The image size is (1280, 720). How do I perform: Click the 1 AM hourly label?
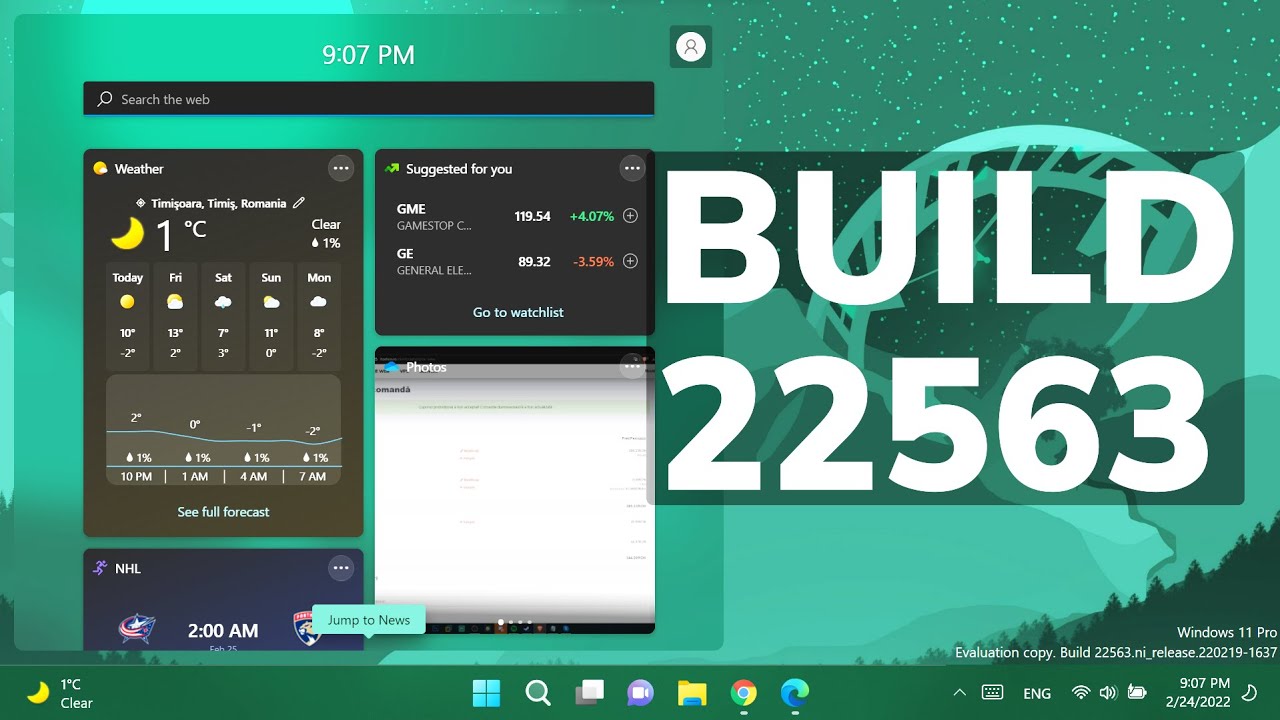pos(195,477)
